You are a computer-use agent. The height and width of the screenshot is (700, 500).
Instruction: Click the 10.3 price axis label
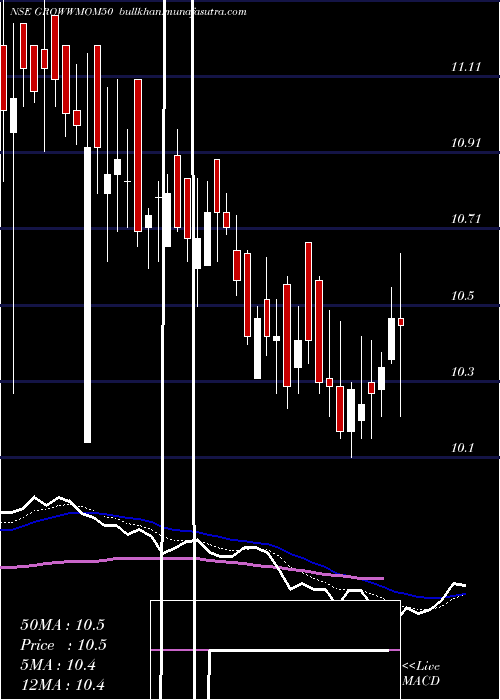pyautogui.click(x=462, y=371)
